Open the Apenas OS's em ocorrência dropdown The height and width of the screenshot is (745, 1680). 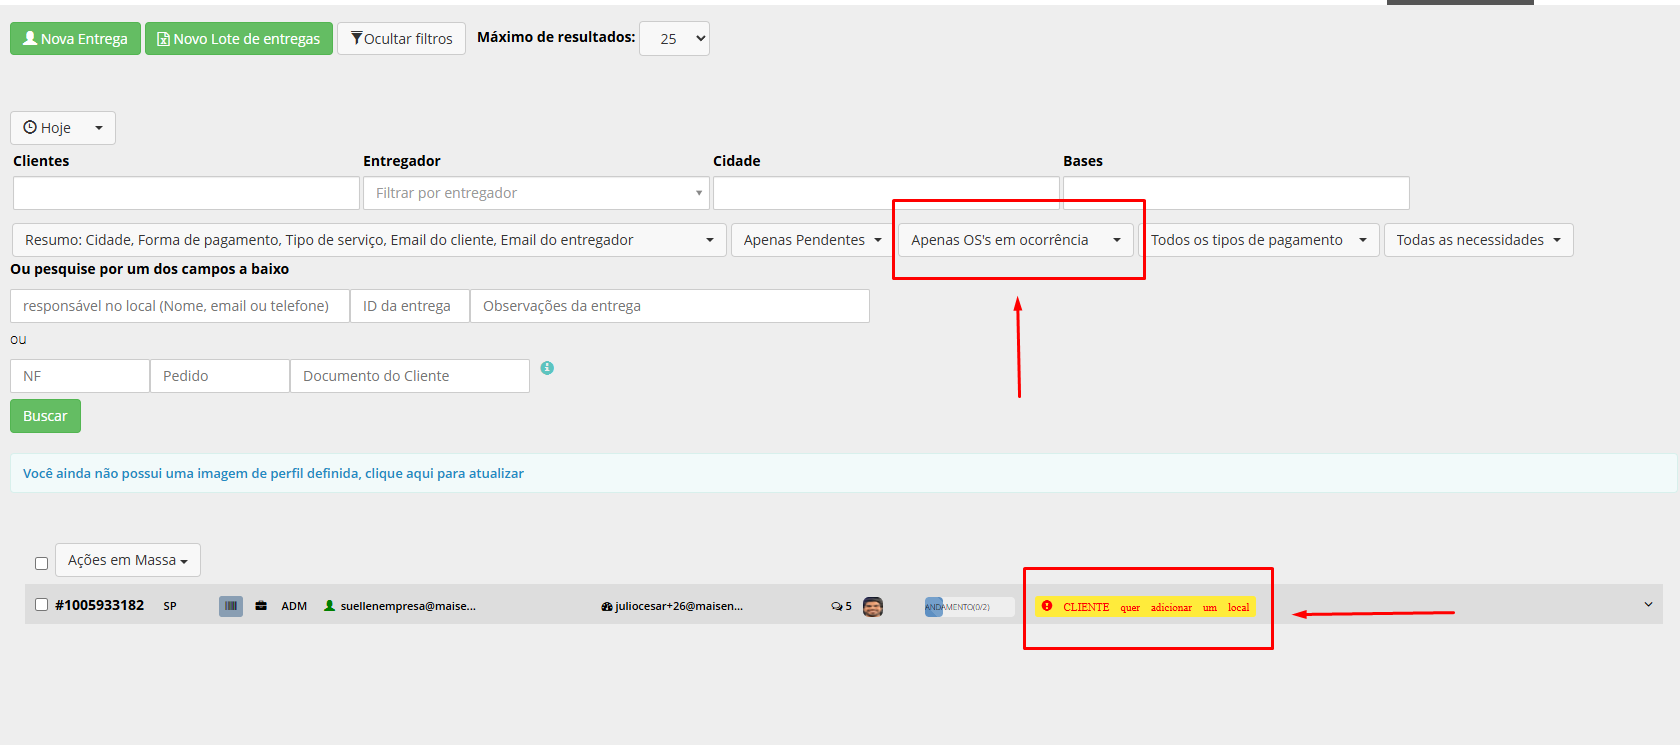point(1016,240)
